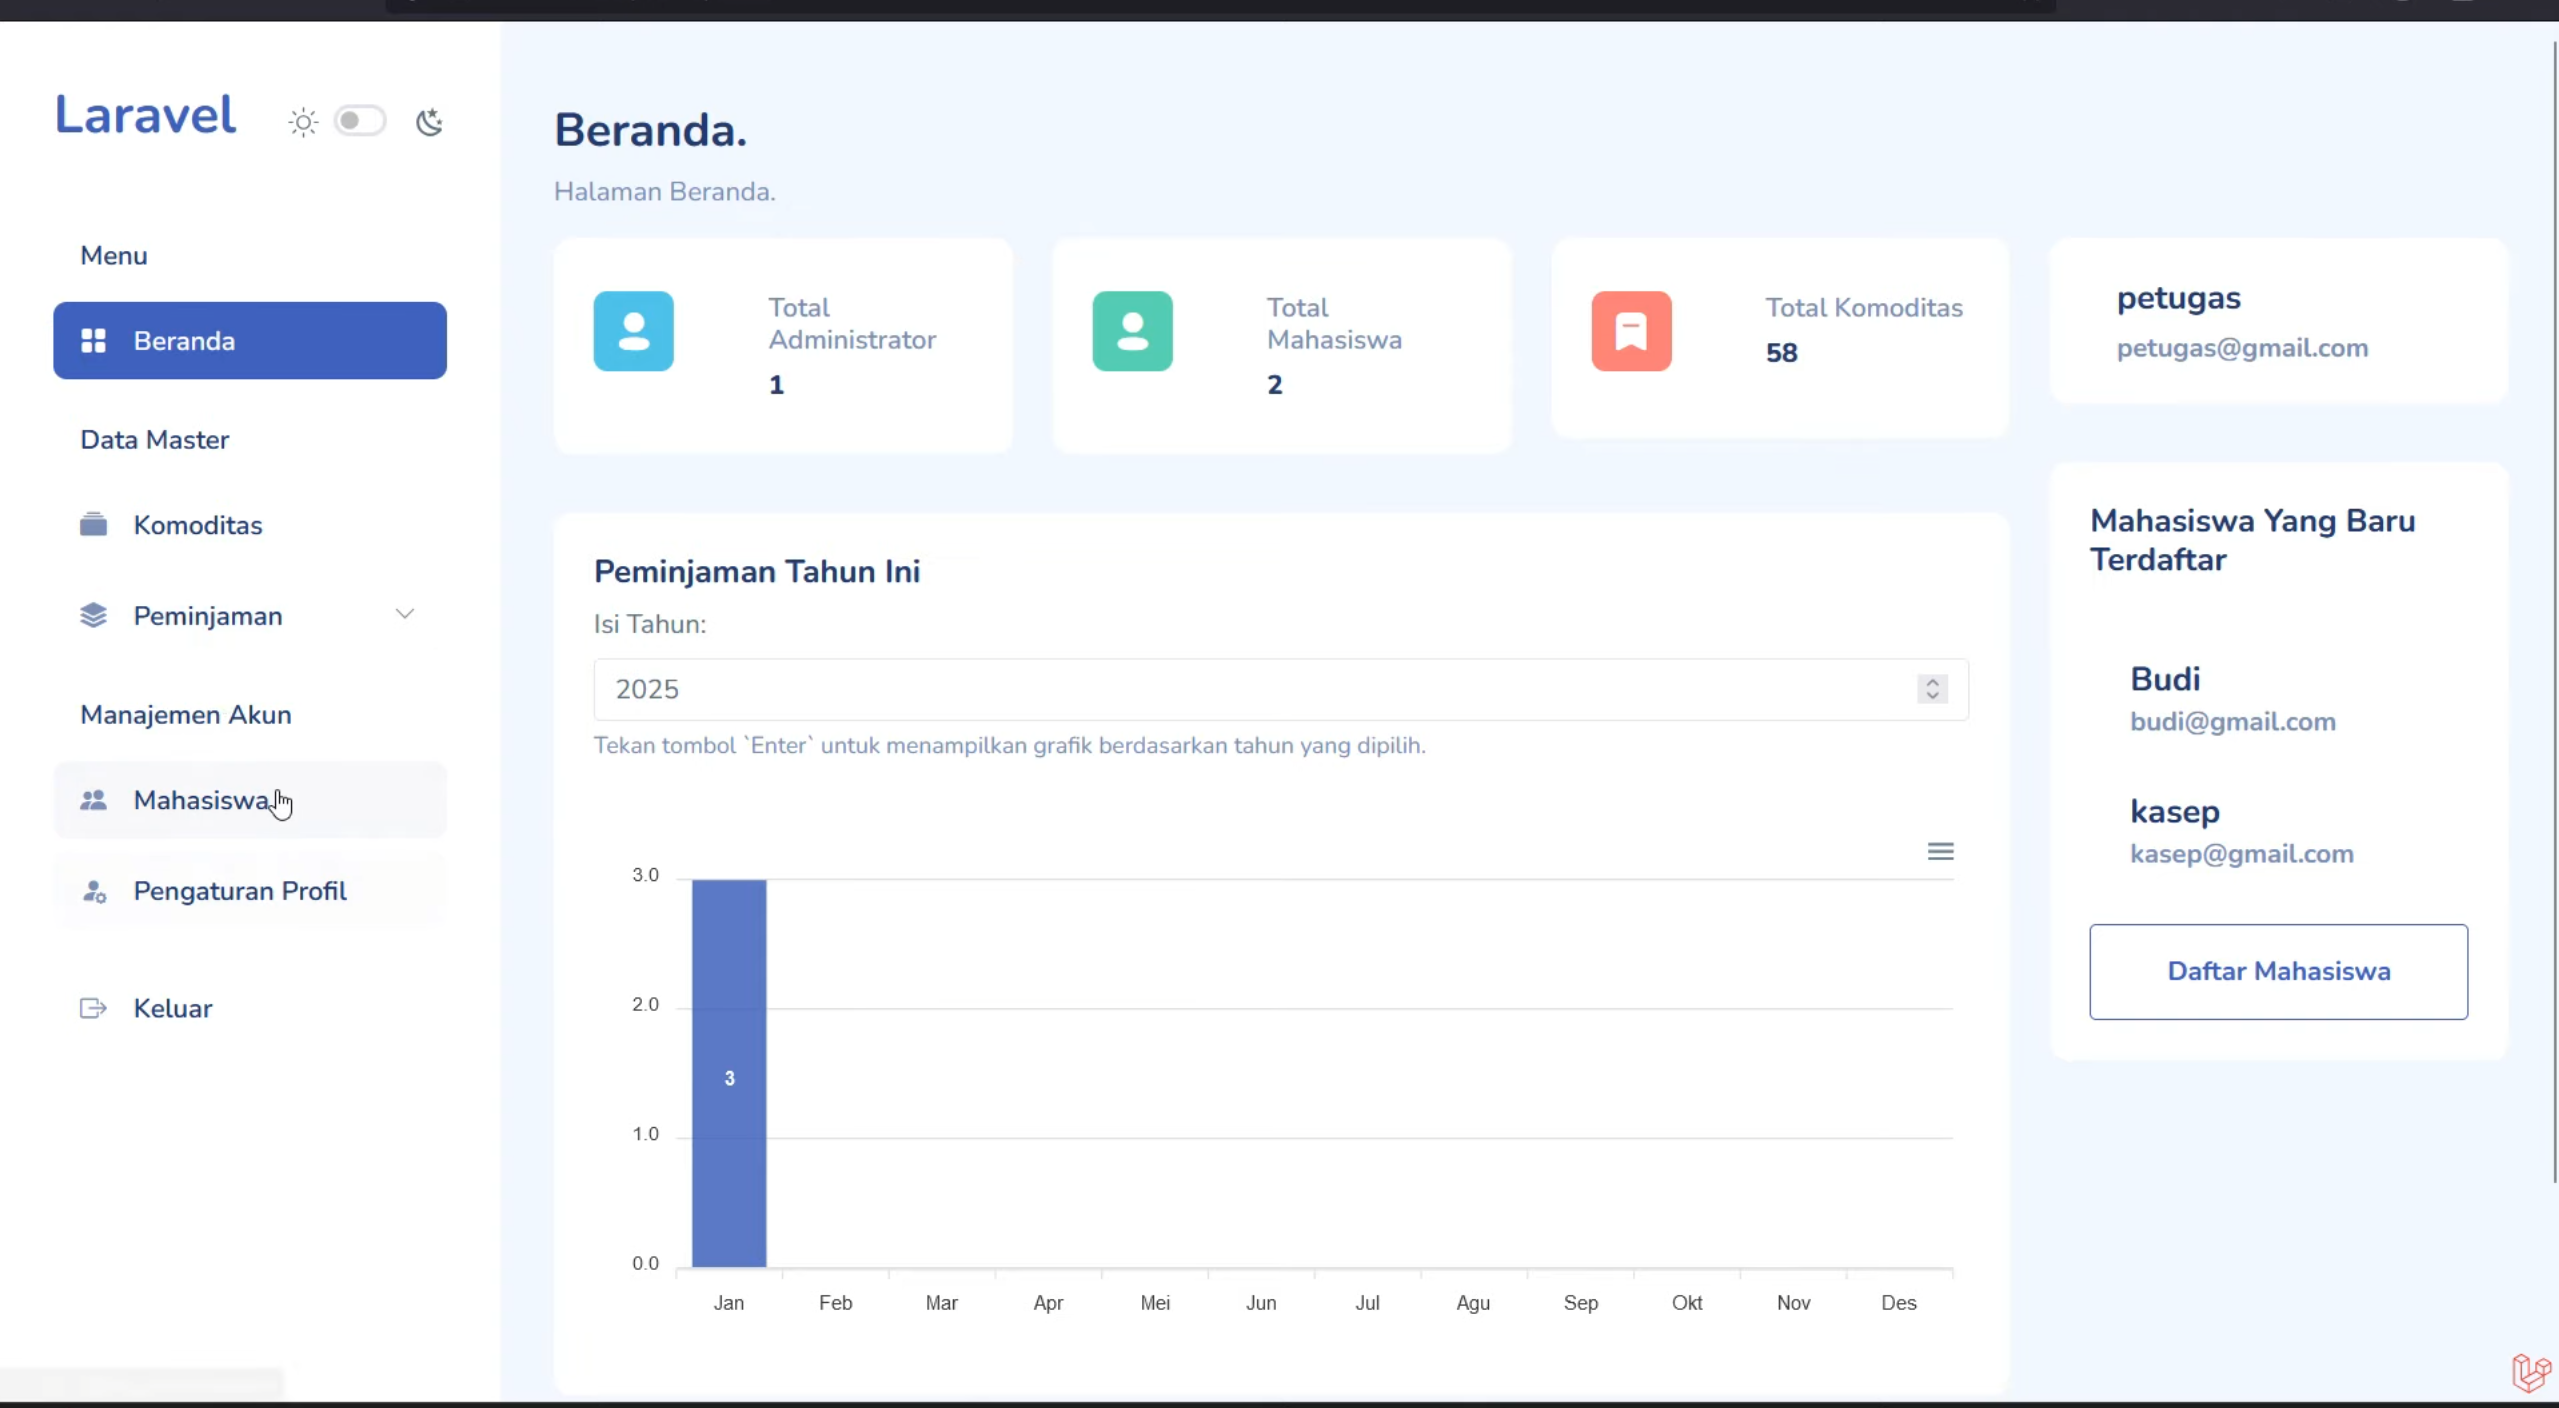Click the blue Total Administrator user icon

coord(633,331)
